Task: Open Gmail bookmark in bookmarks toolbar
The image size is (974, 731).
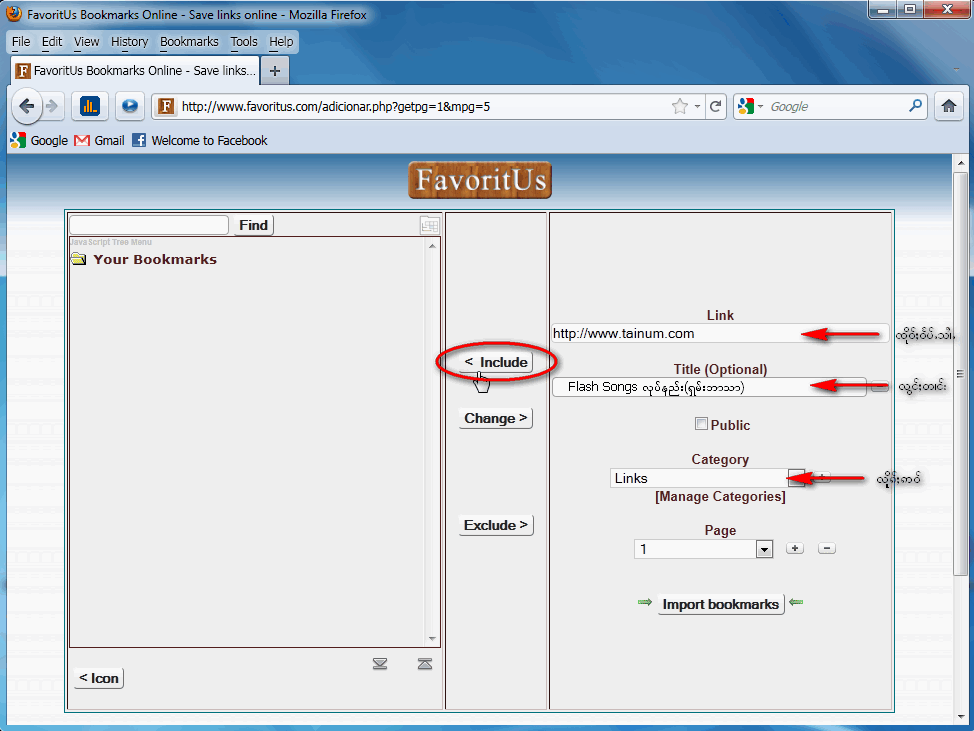Action: pos(99,140)
